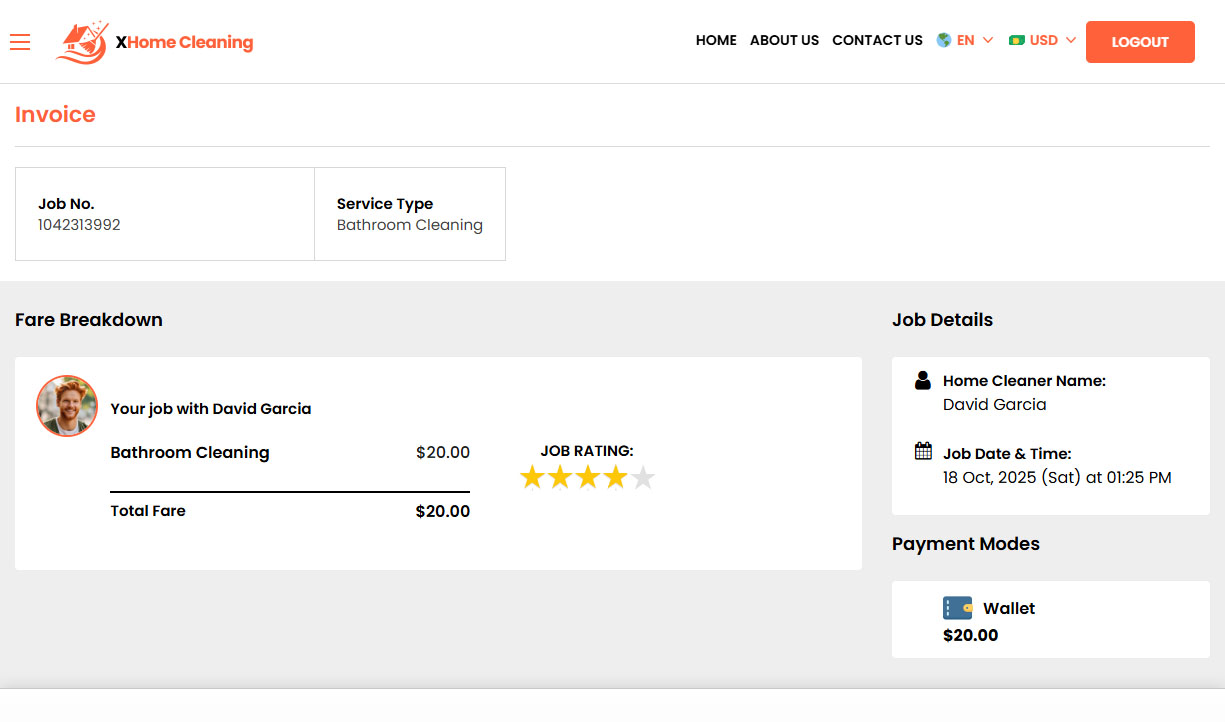Click the third gold rating star

coord(588,477)
